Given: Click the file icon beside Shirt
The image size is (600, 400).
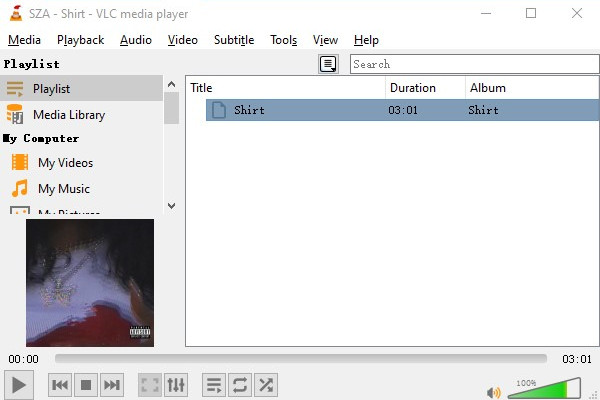Looking at the screenshot, I should [219, 110].
